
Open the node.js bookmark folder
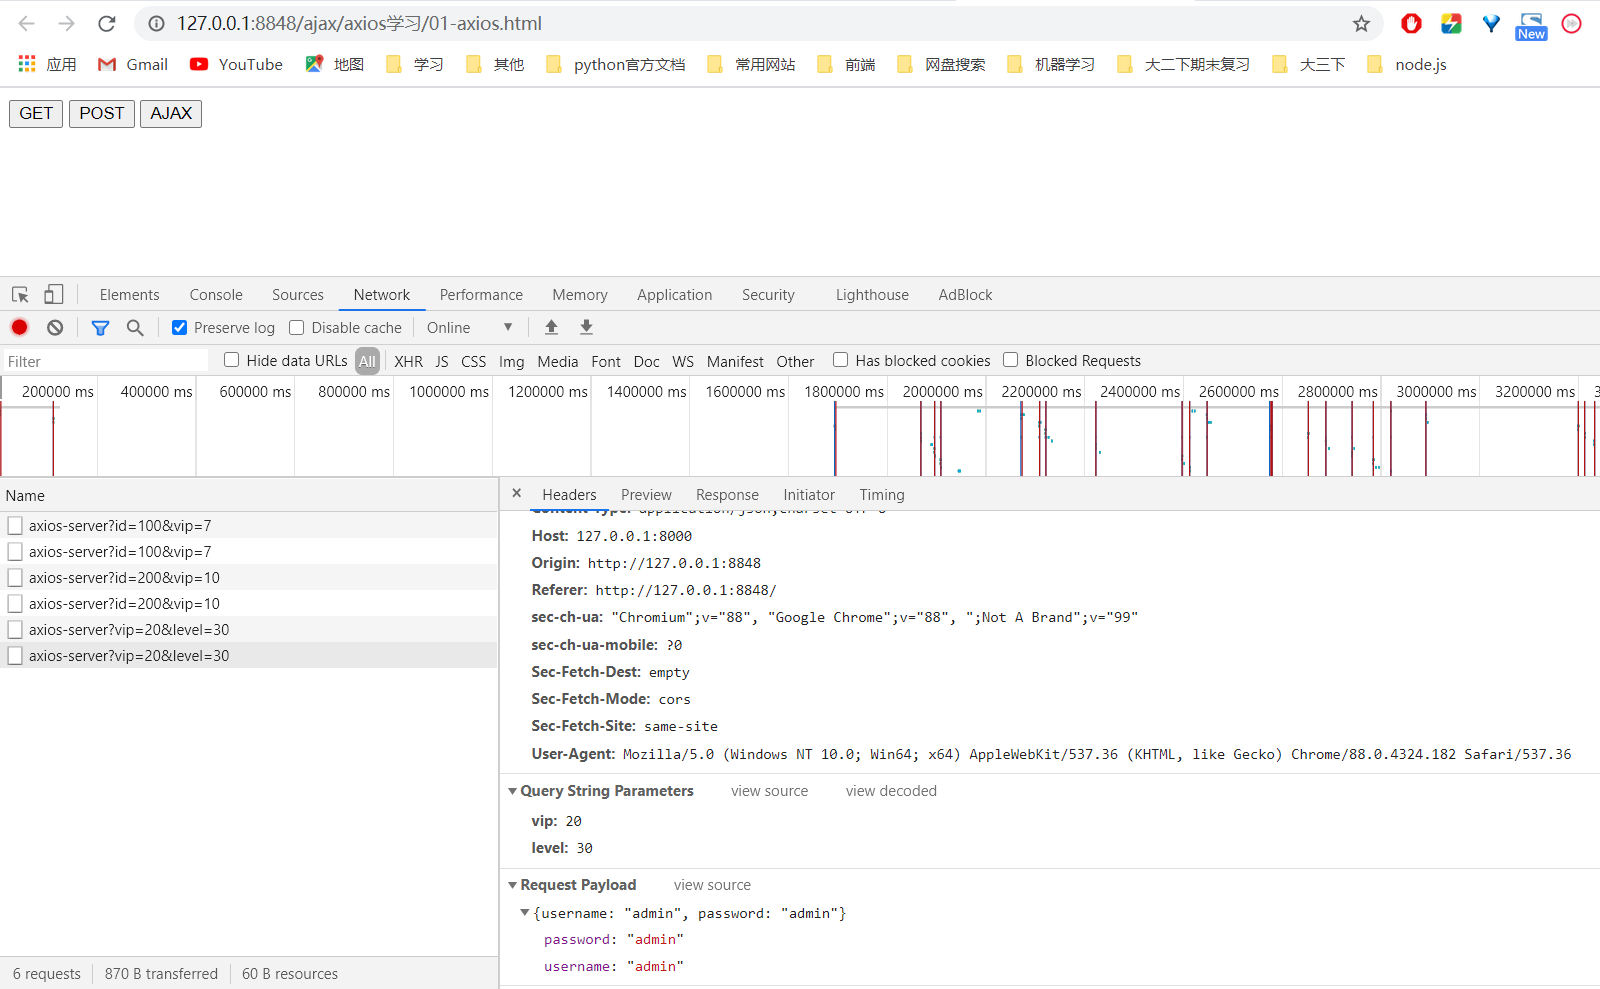click(1406, 64)
